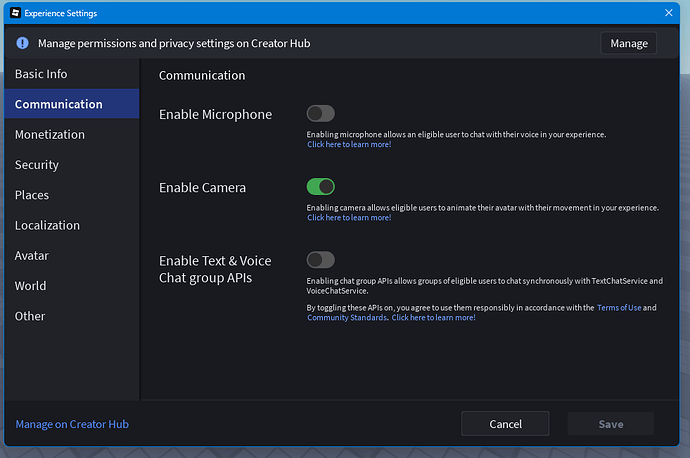Image resolution: width=690 pixels, height=458 pixels.
Task: Click the Enabling microphone description text
Action: [456, 135]
